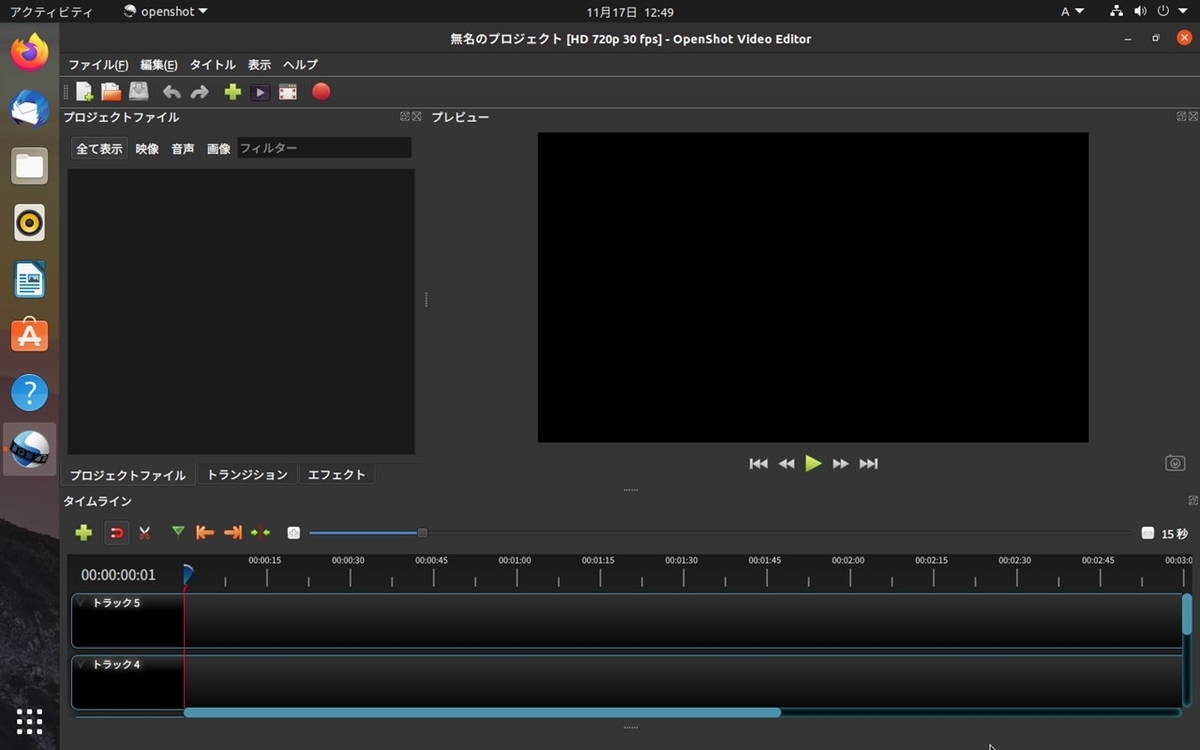Fast forward the preview playback
Viewport: 1200px width, 750px height.
tap(841, 464)
